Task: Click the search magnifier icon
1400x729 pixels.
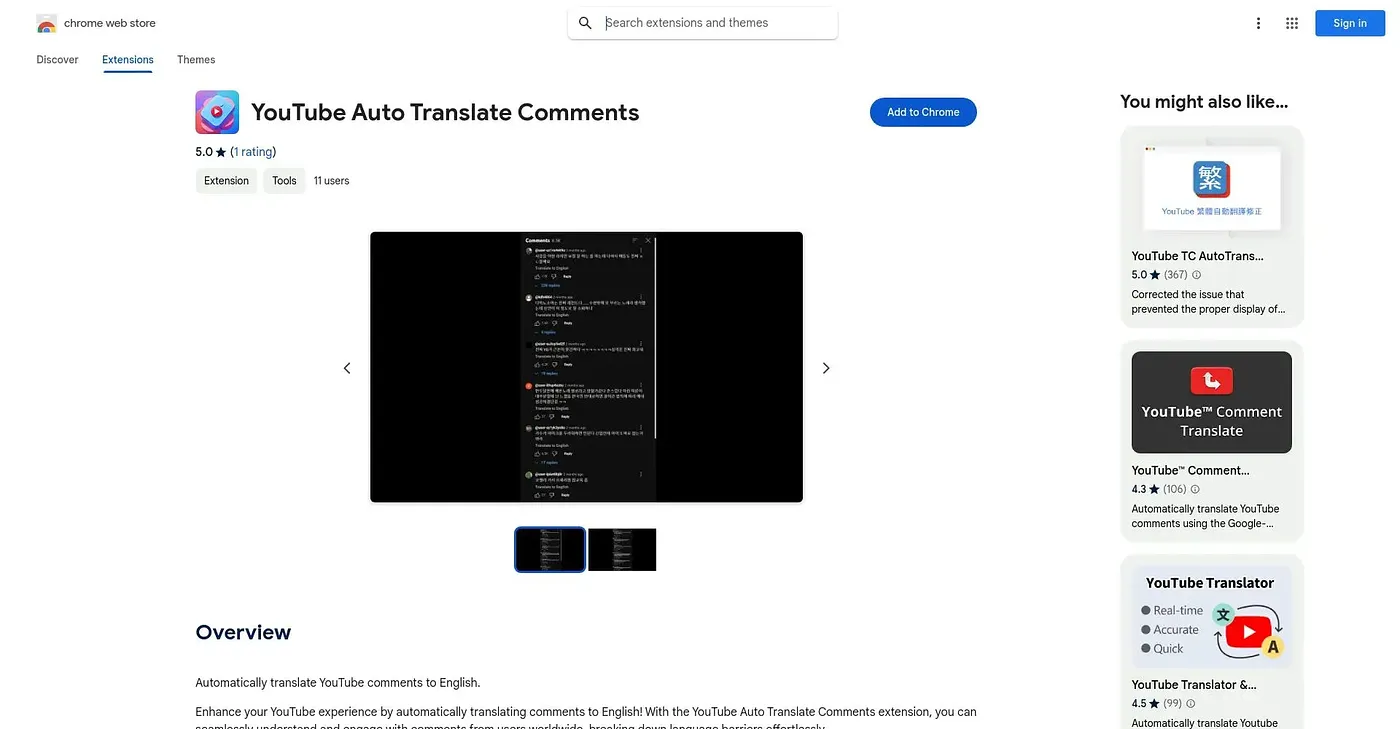Action: coord(586,23)
